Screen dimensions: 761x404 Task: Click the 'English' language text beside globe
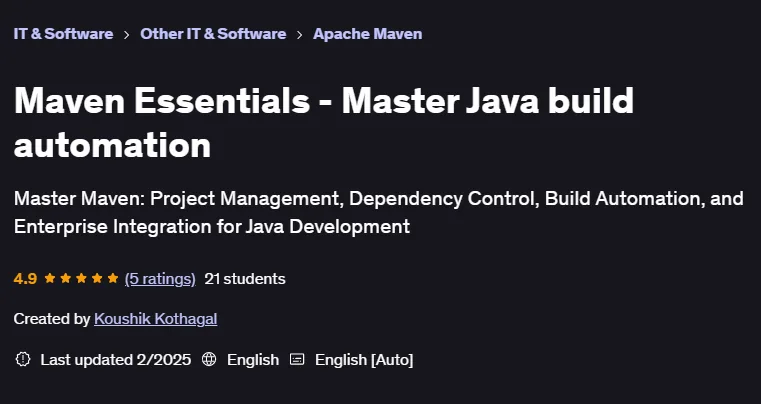(253, 360)
